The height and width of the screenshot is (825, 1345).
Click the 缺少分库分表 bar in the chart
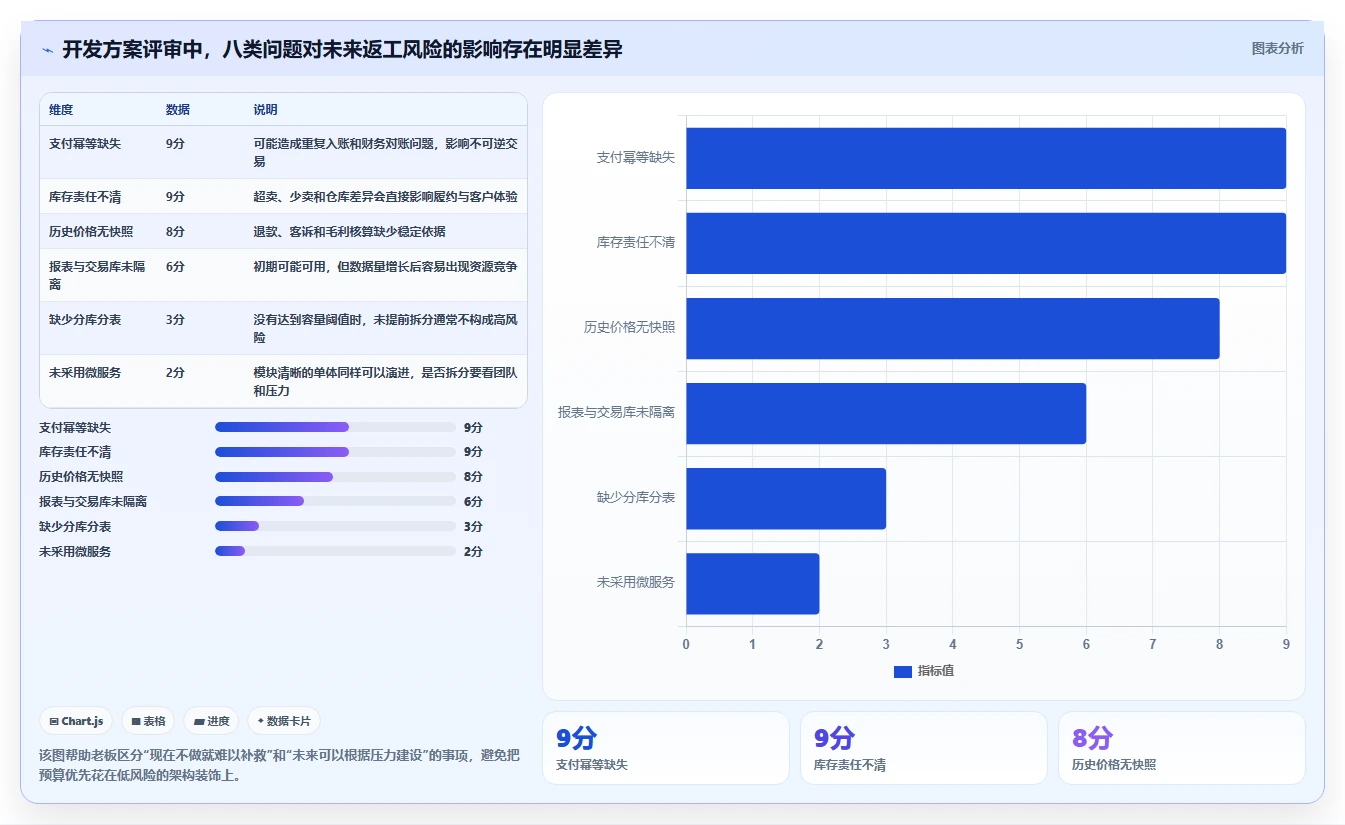point(786,498)
